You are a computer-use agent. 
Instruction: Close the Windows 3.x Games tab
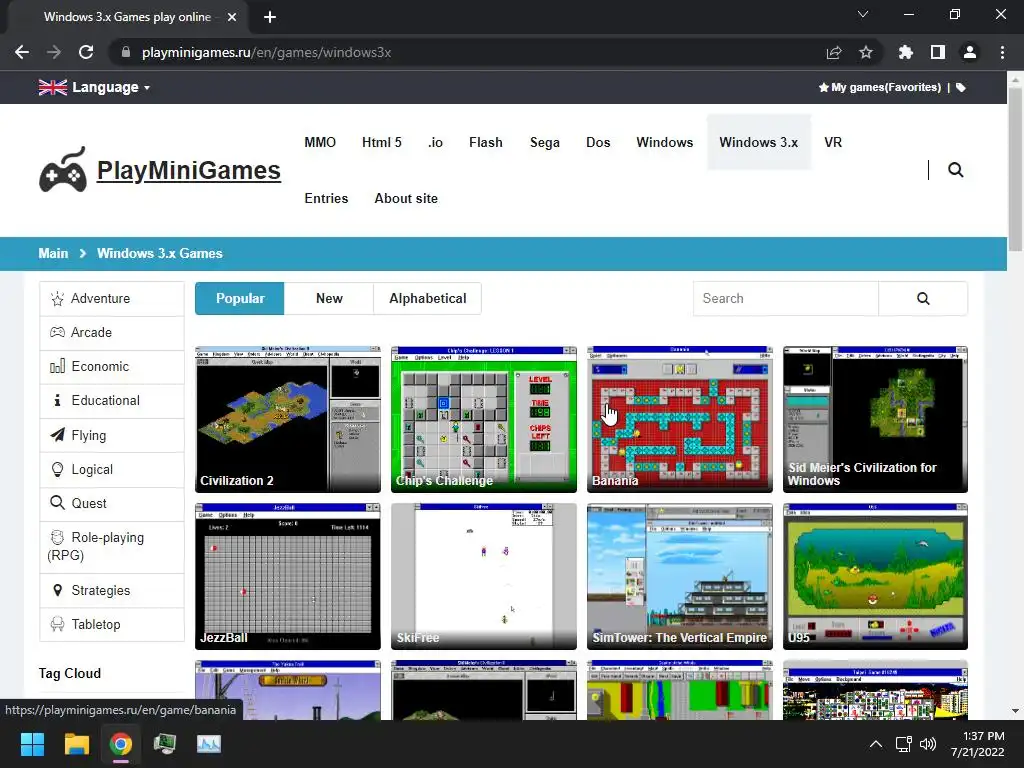(x=232, y=17)
